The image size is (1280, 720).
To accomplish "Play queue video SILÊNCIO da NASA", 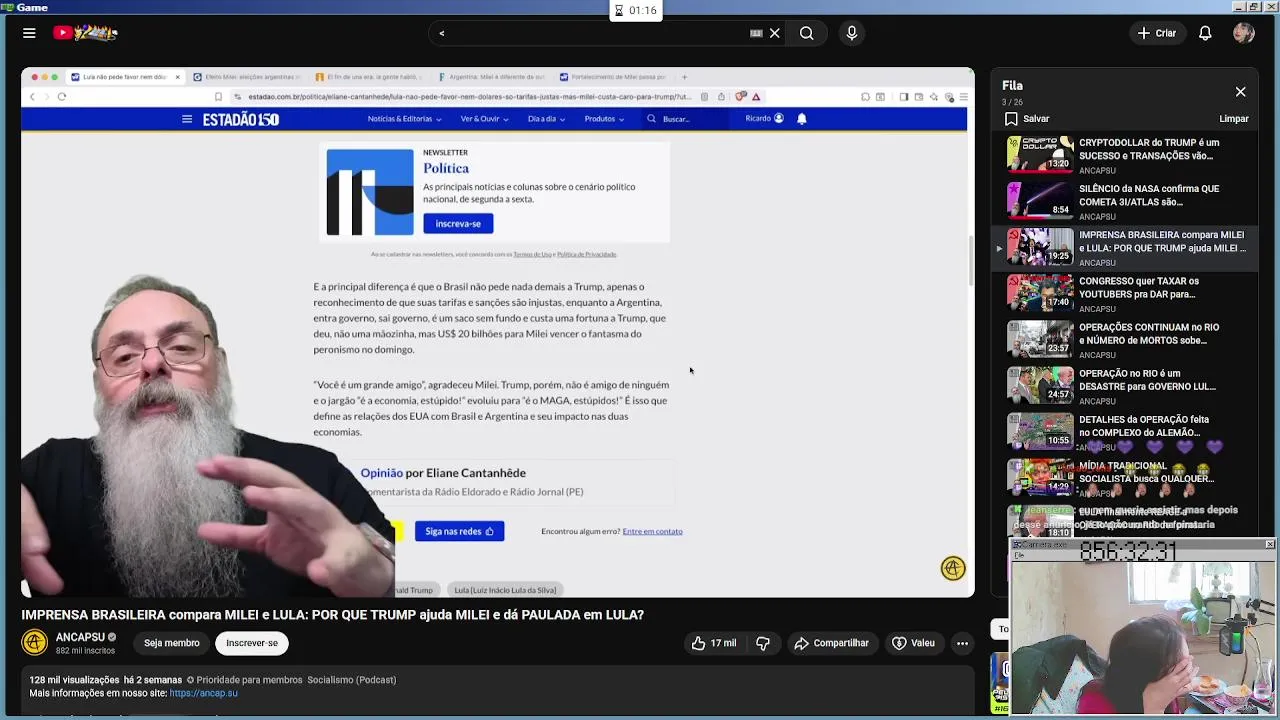I will tap(1125, 202).
